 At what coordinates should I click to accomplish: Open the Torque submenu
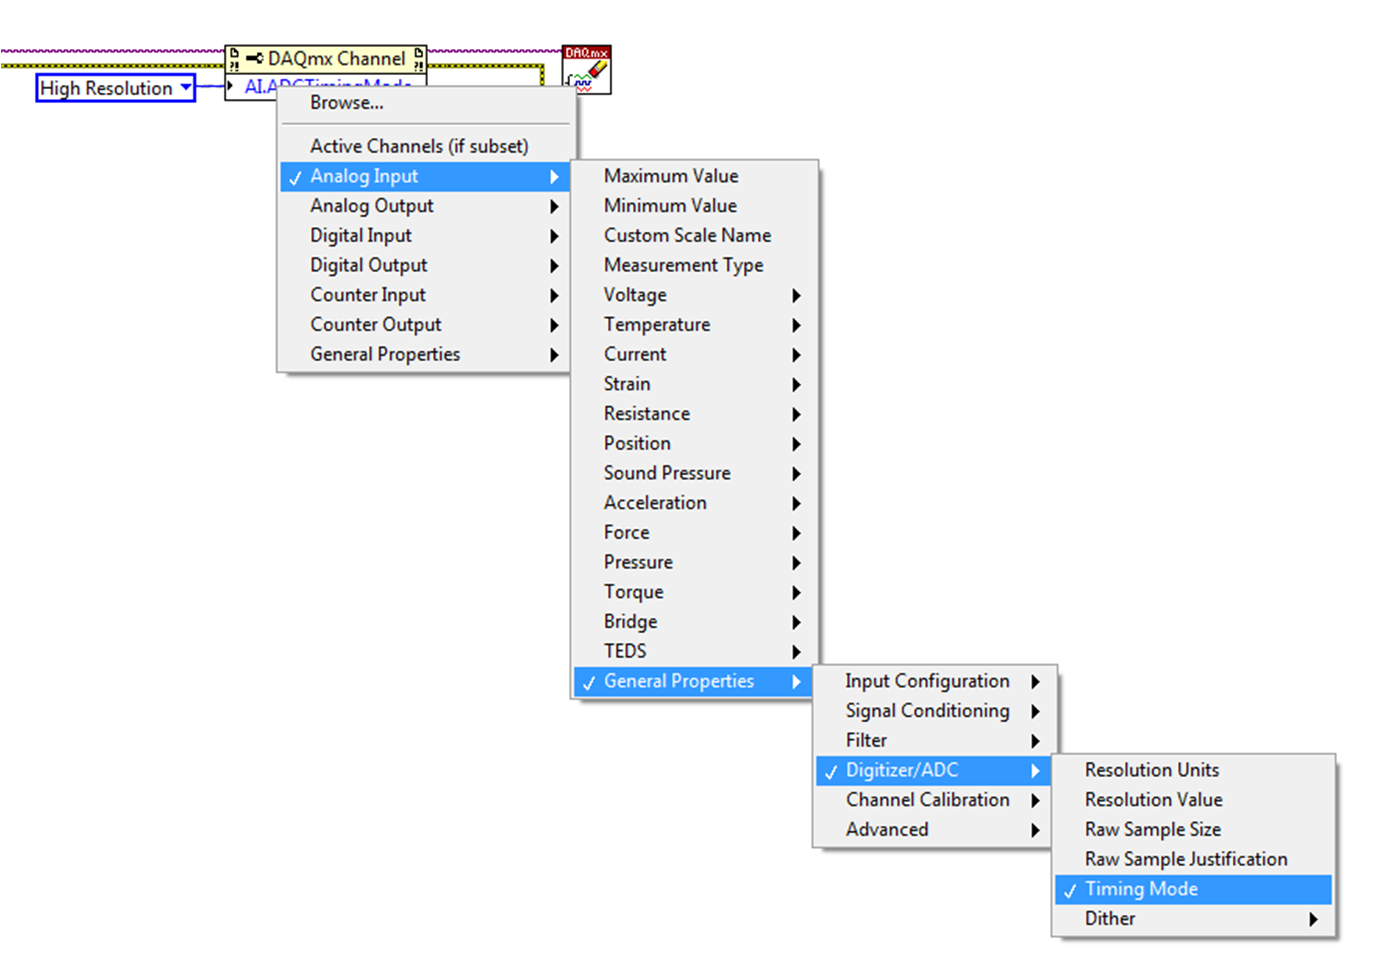coord(694,592)
